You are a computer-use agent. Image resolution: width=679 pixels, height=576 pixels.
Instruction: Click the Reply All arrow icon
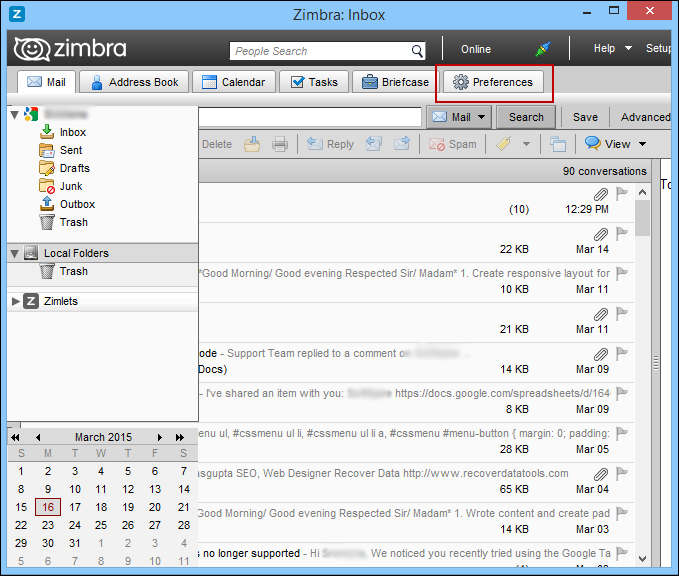click(x=374, y=144)
